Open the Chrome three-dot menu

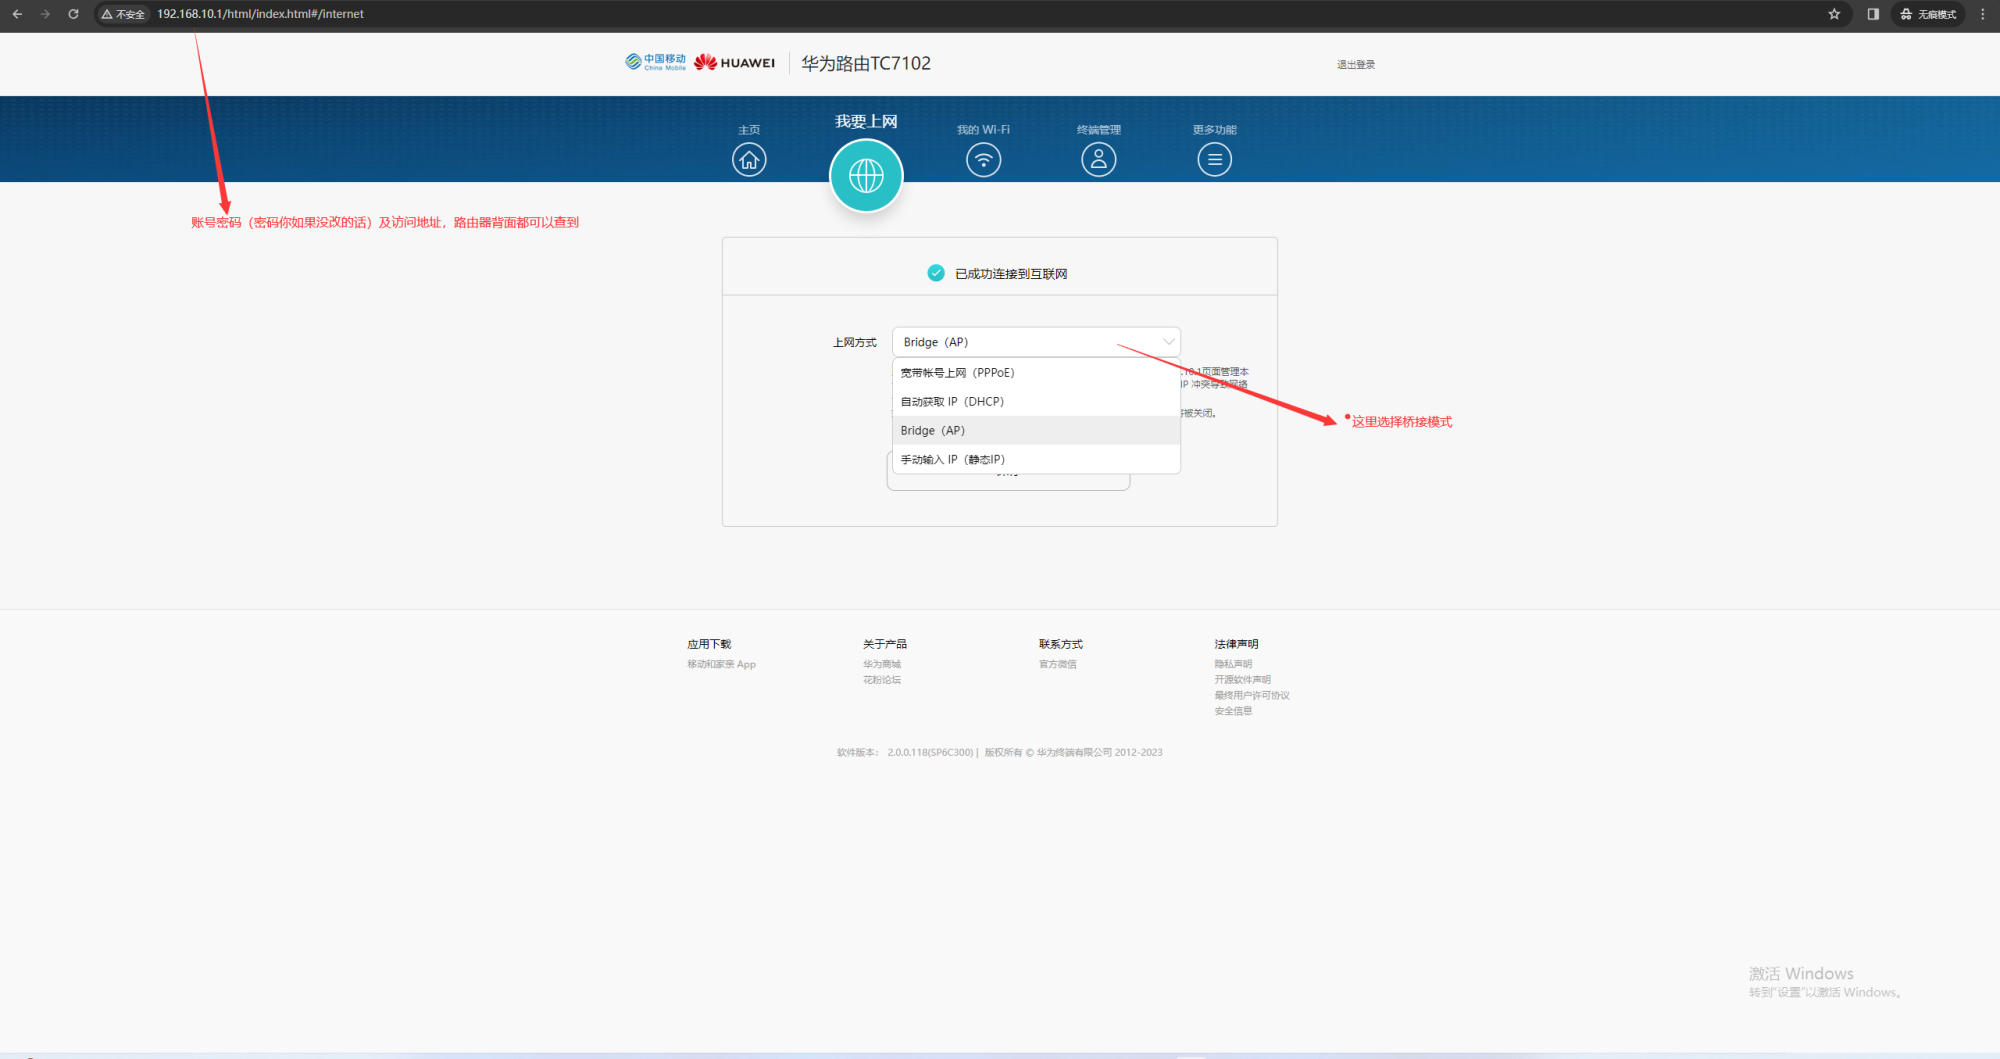pyautogui.click(x=1982, y=14)
